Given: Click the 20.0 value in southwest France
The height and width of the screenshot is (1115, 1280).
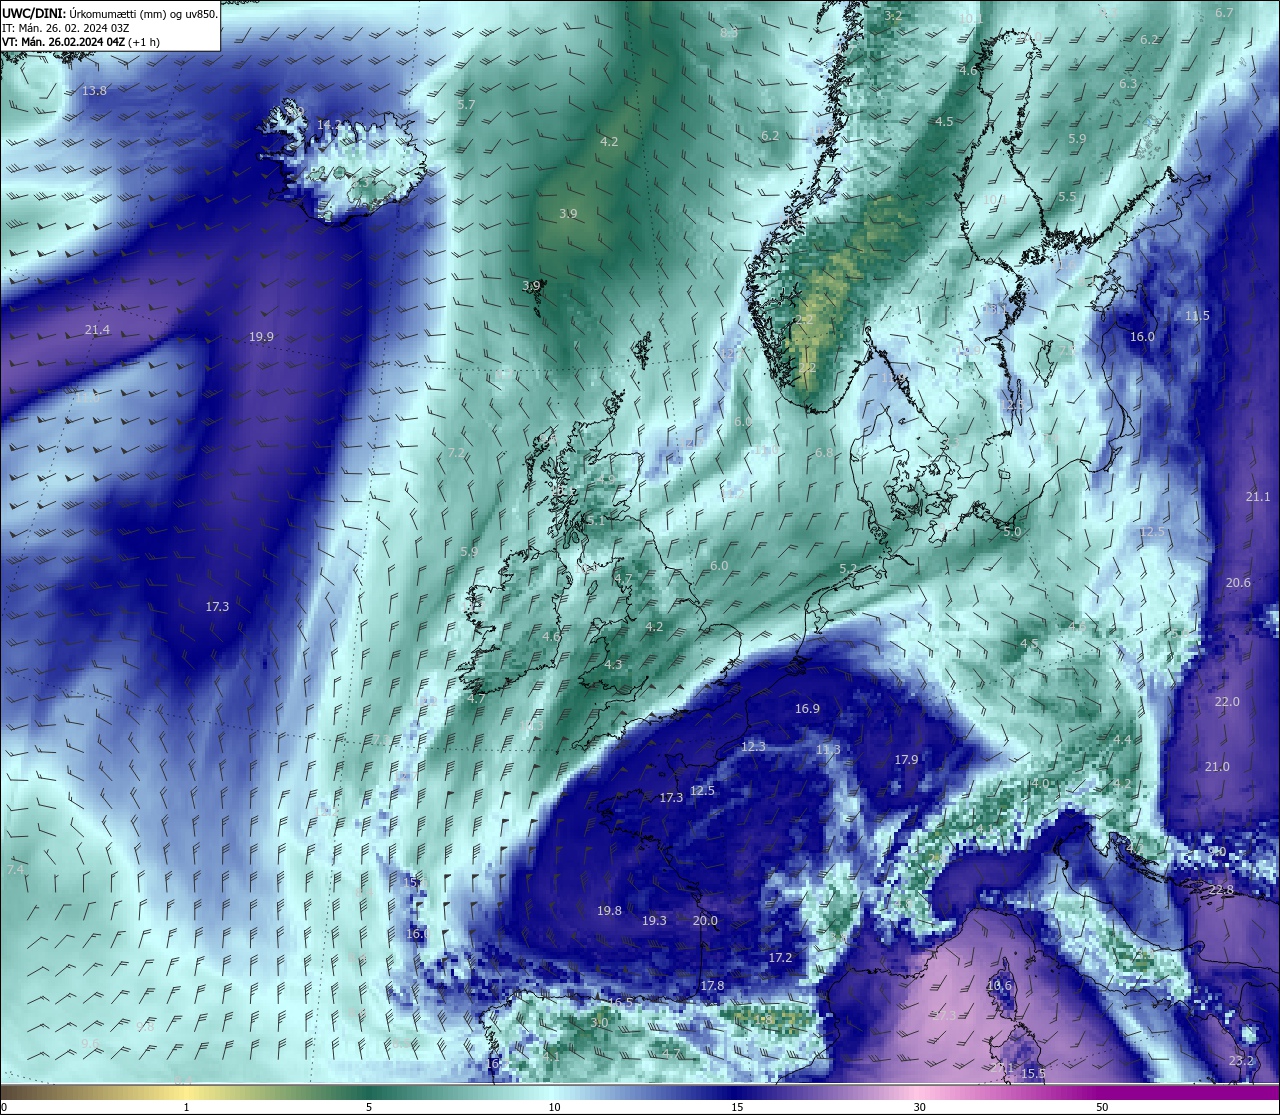Looking at the screenshot, I should tap(705, 921).
